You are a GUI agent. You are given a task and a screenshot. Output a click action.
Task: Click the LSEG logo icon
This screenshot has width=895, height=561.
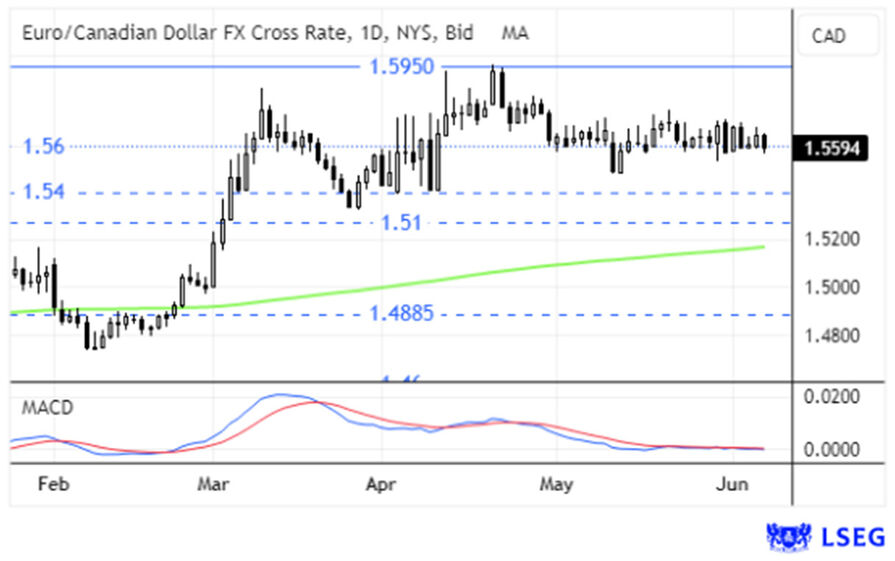pos(786,537)
